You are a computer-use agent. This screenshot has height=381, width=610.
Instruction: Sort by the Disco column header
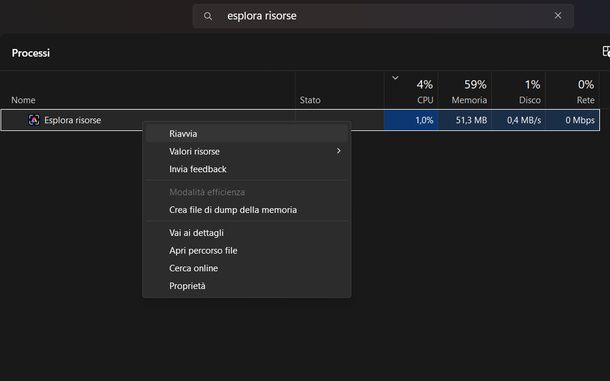click(x=519, y=90)
